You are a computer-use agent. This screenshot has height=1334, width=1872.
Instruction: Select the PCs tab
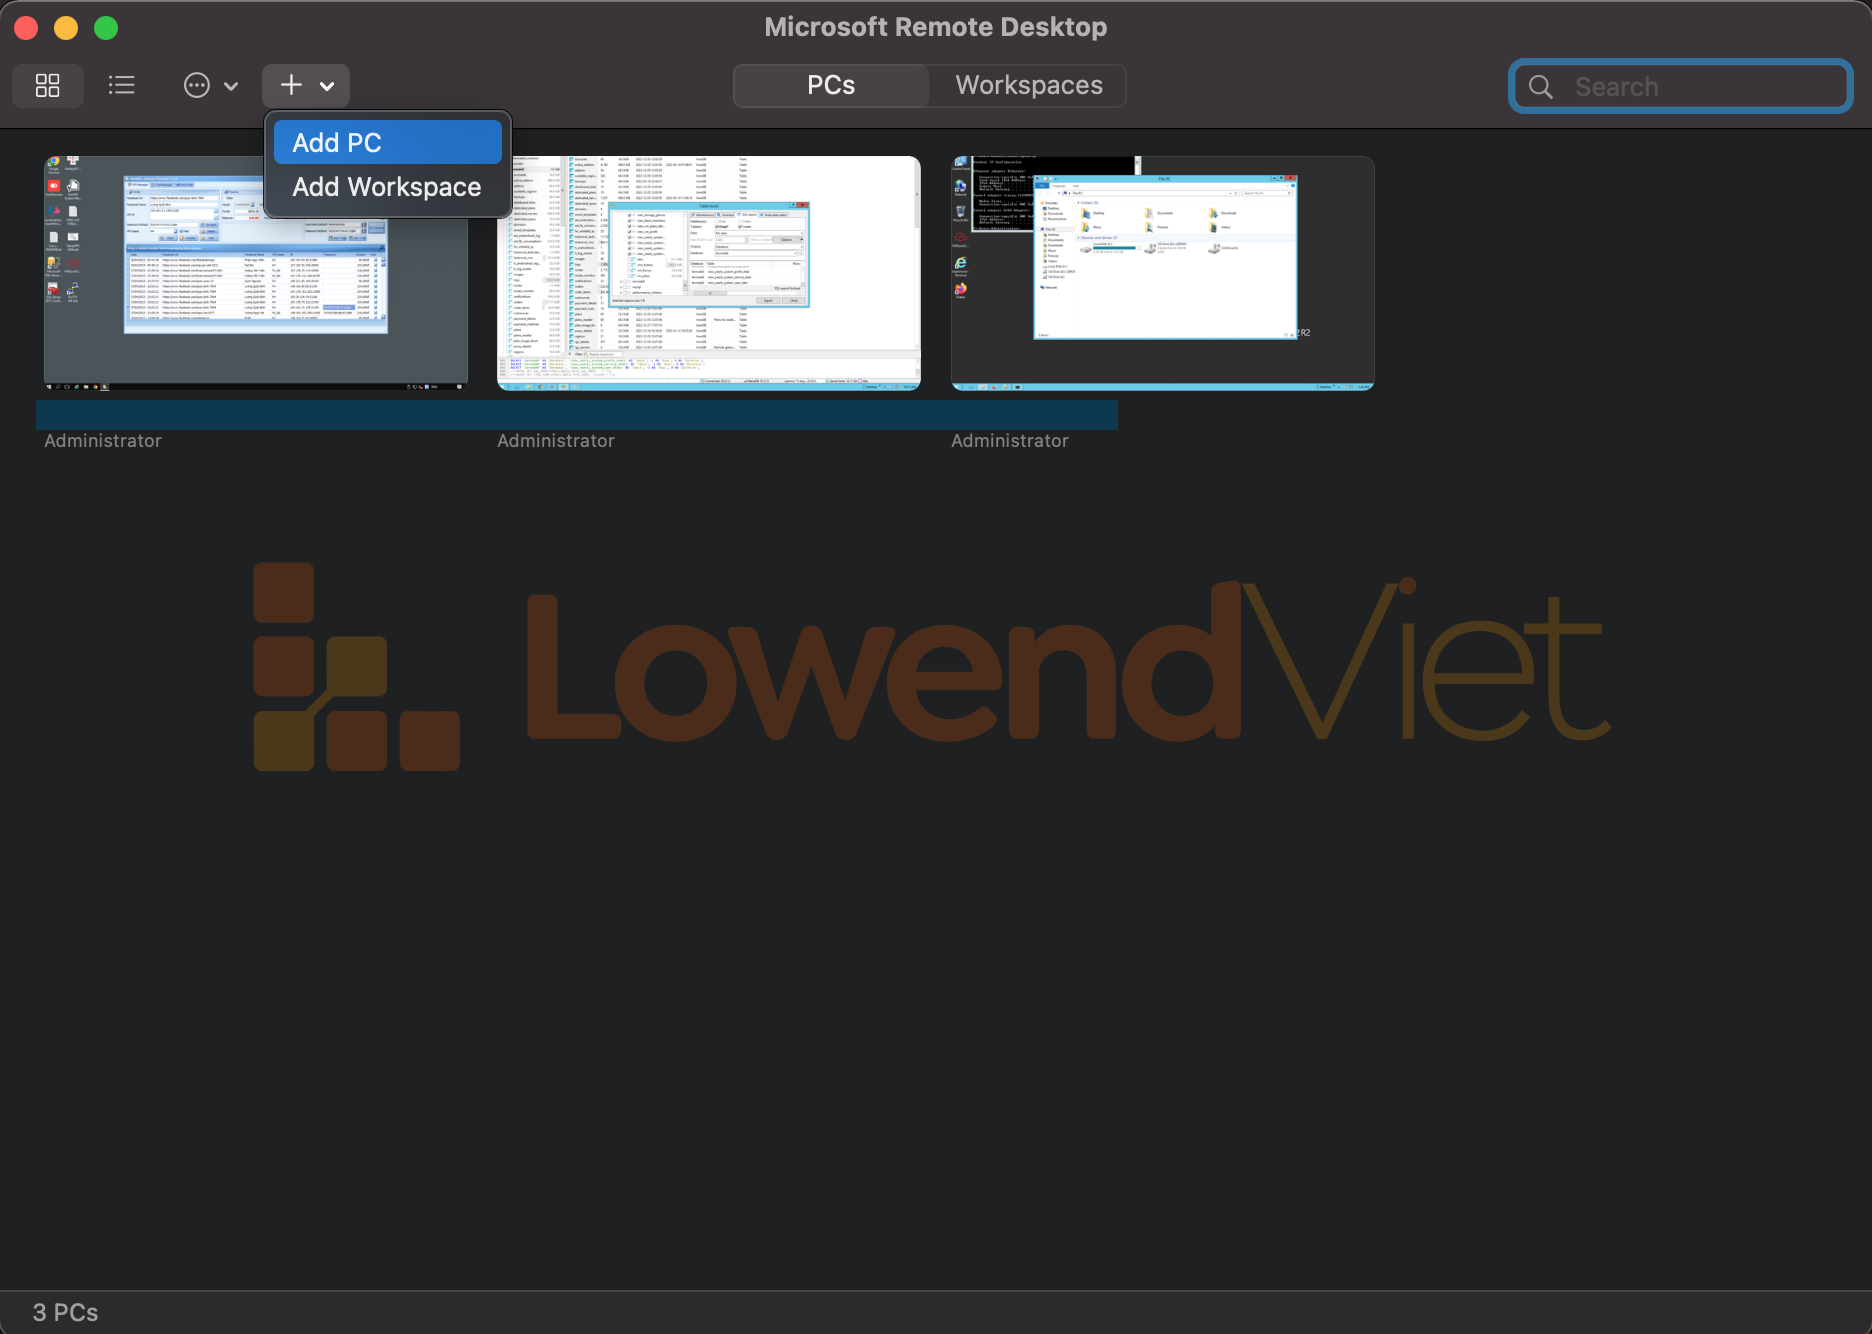tap(831, 86)
